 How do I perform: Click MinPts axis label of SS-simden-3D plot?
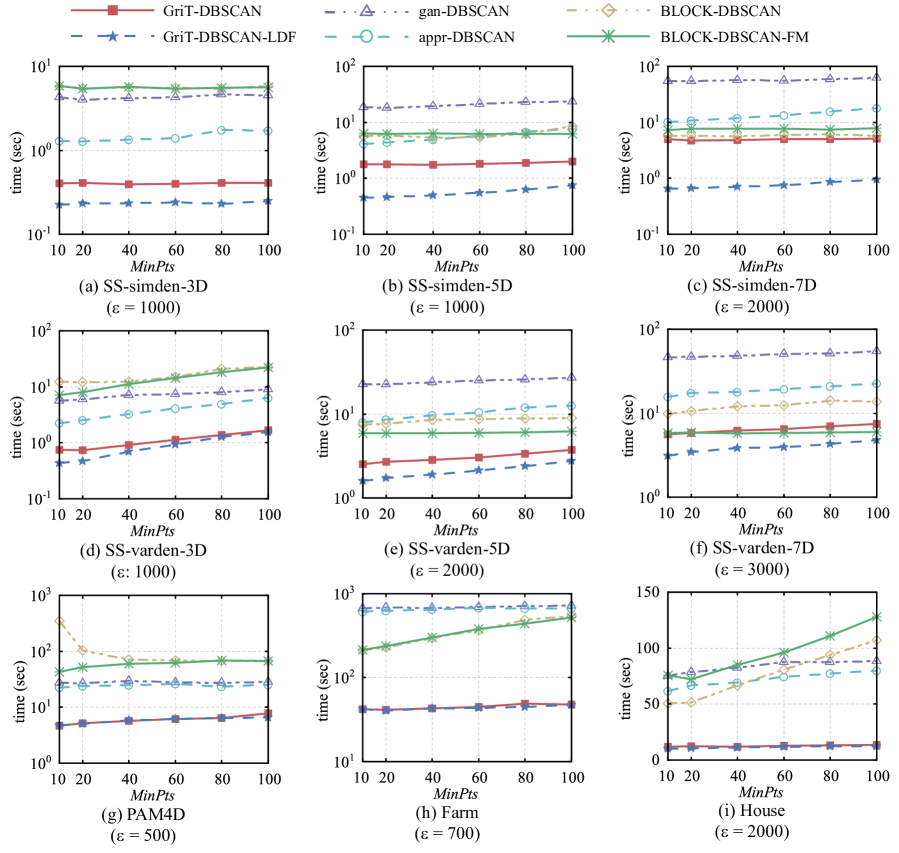pyautogui.click(x=153, y=267)
